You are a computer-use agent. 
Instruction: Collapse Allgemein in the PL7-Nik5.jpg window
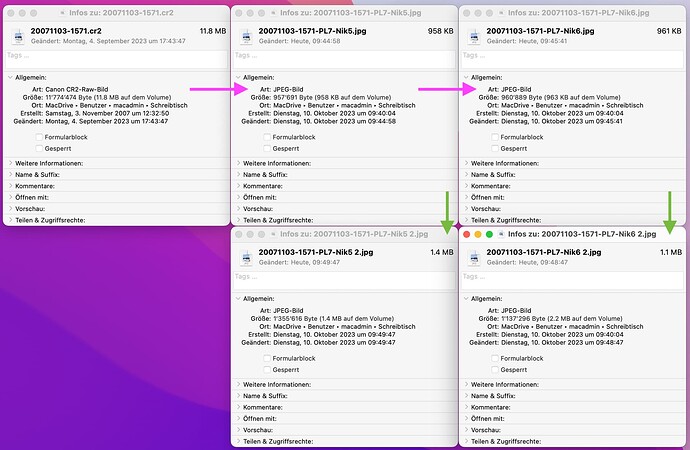[238, 77]
